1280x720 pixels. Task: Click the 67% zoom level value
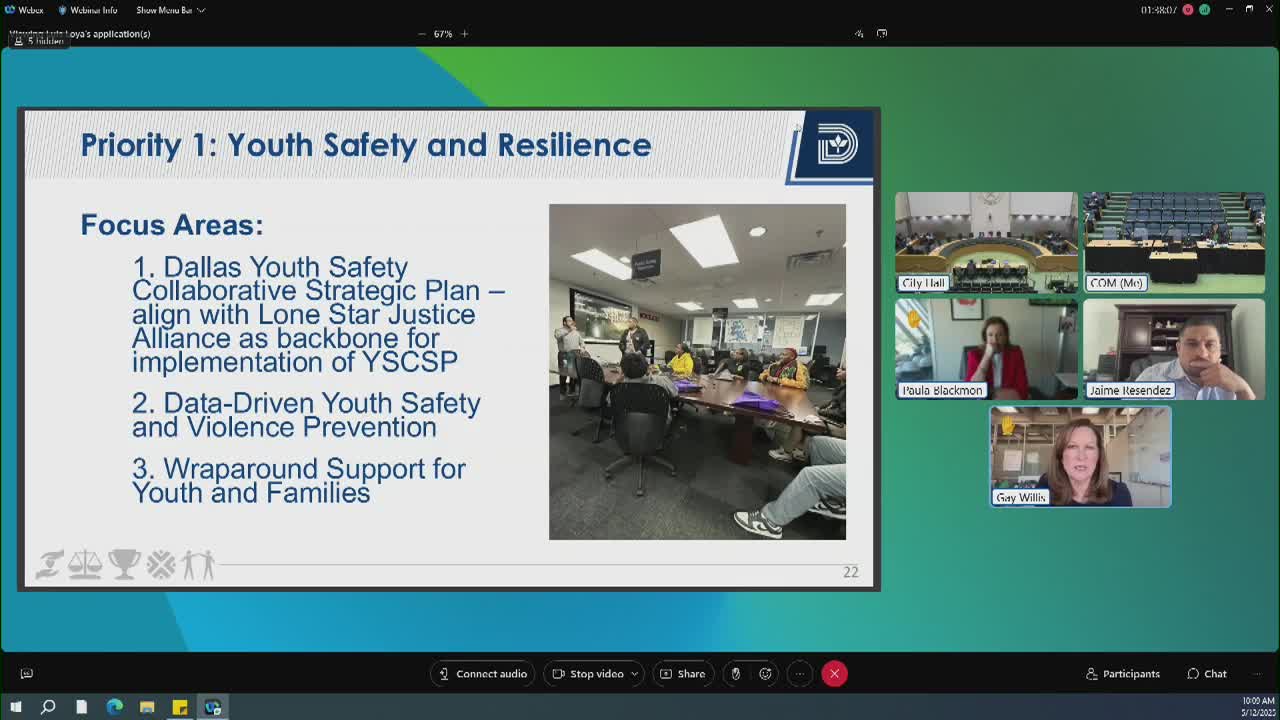[443, 34]
